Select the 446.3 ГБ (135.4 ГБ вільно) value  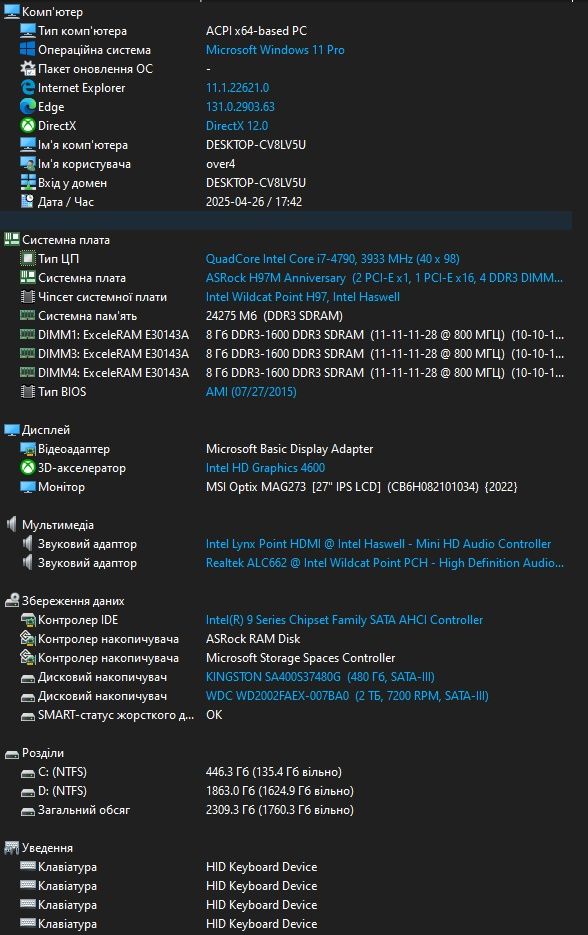click(274, 772)
